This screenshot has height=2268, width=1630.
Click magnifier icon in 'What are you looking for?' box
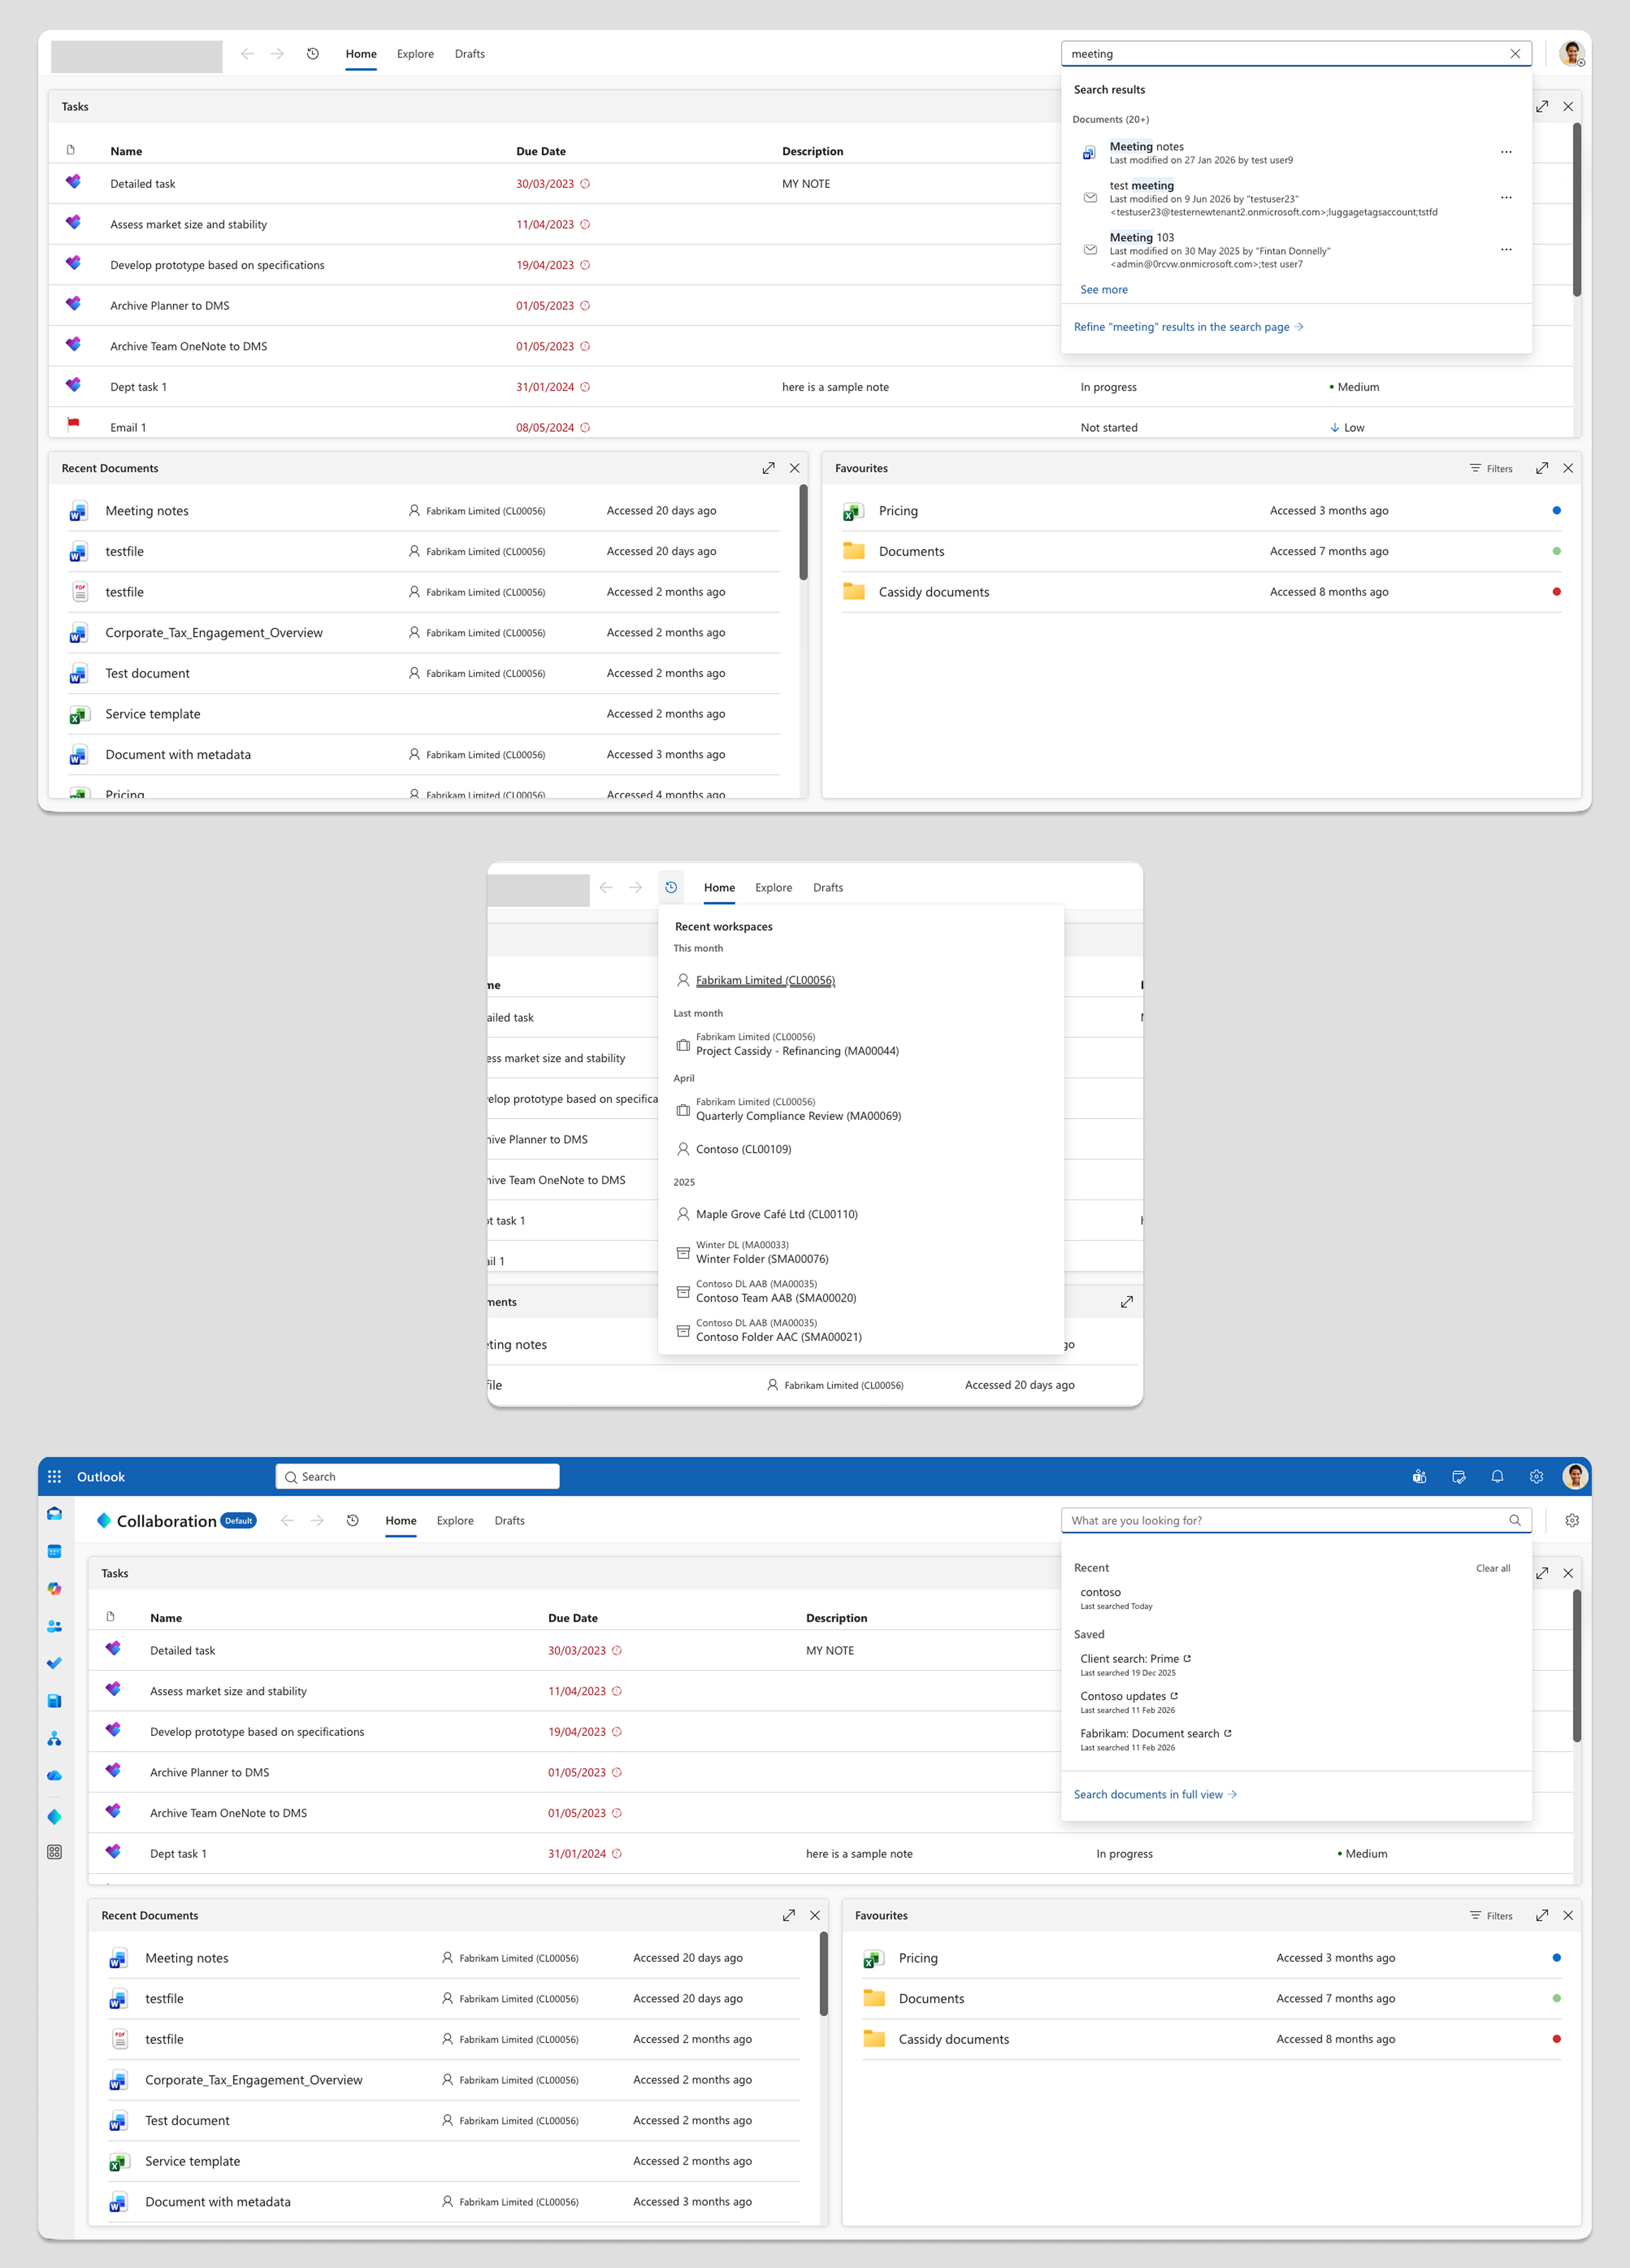point(1515,1520)
